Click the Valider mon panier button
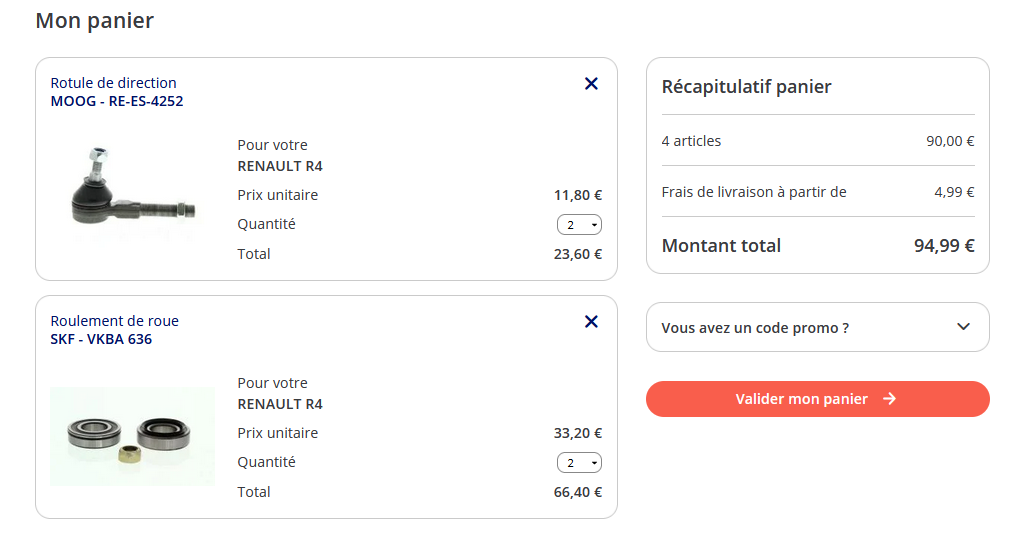The width and height of the screenshot is (1030, 536). coord(817,399)
